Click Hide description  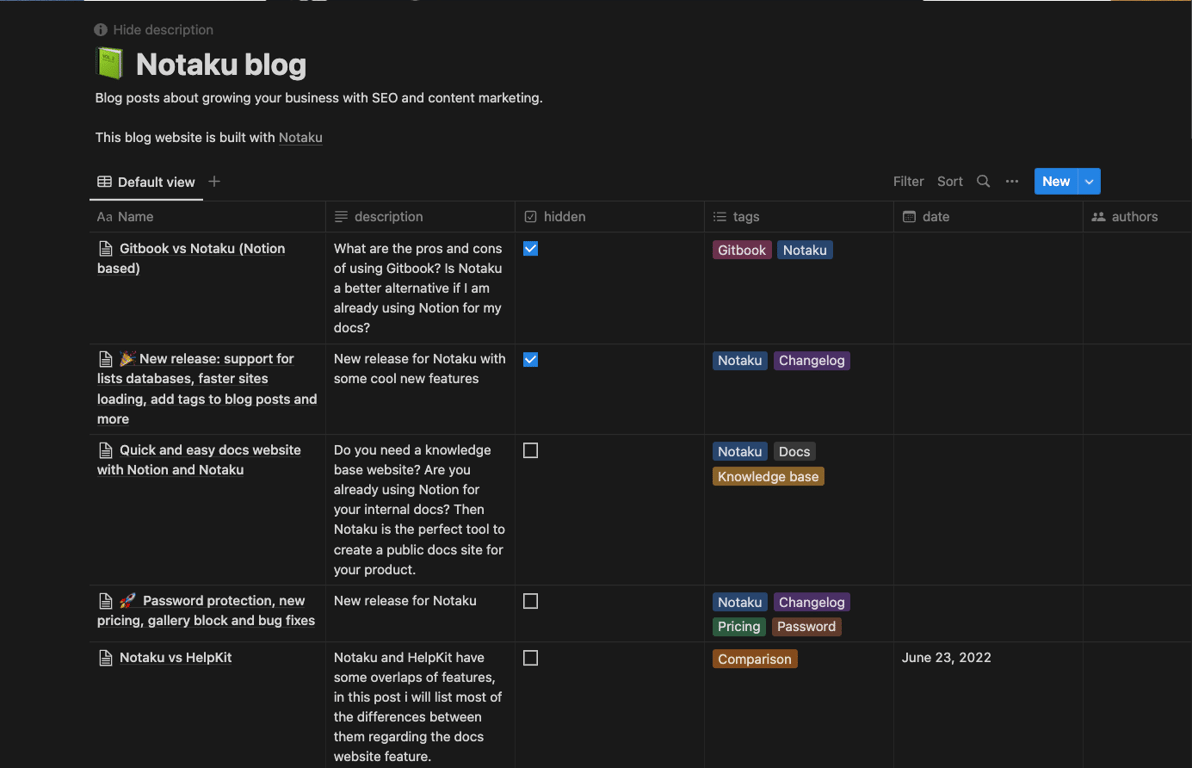[163, 30]
